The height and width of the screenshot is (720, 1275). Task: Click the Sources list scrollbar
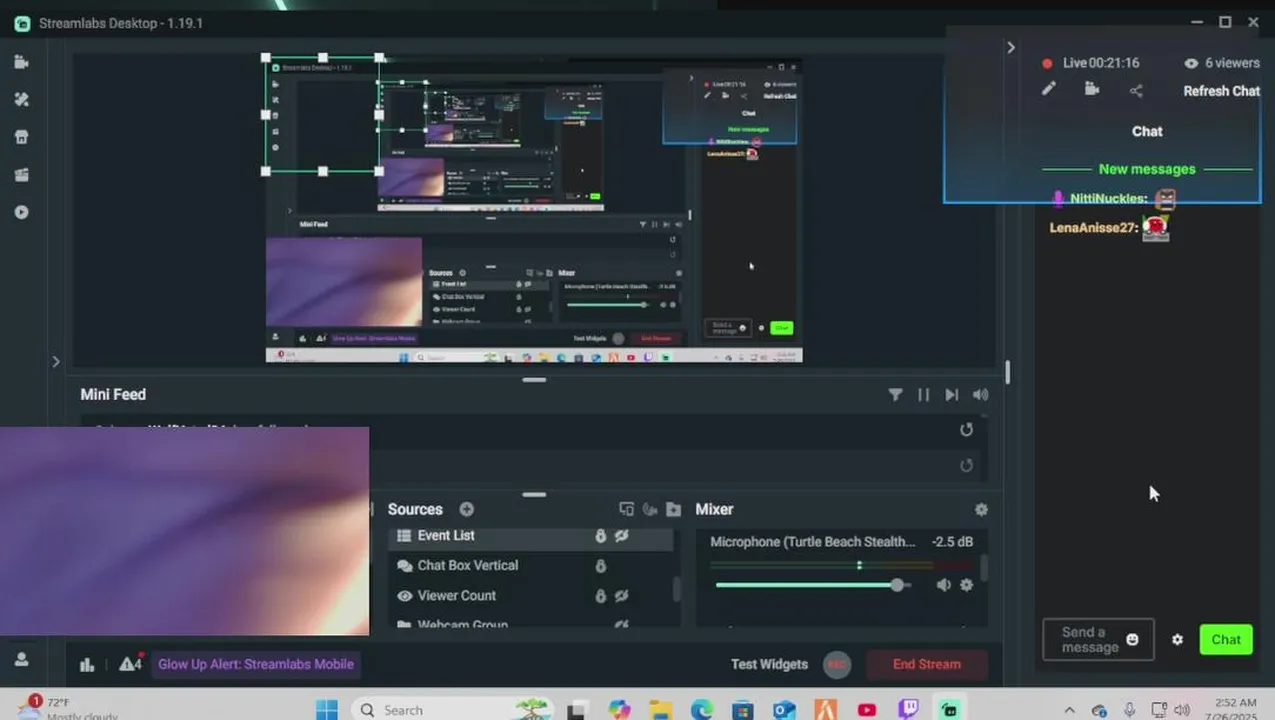coord(677,589)
